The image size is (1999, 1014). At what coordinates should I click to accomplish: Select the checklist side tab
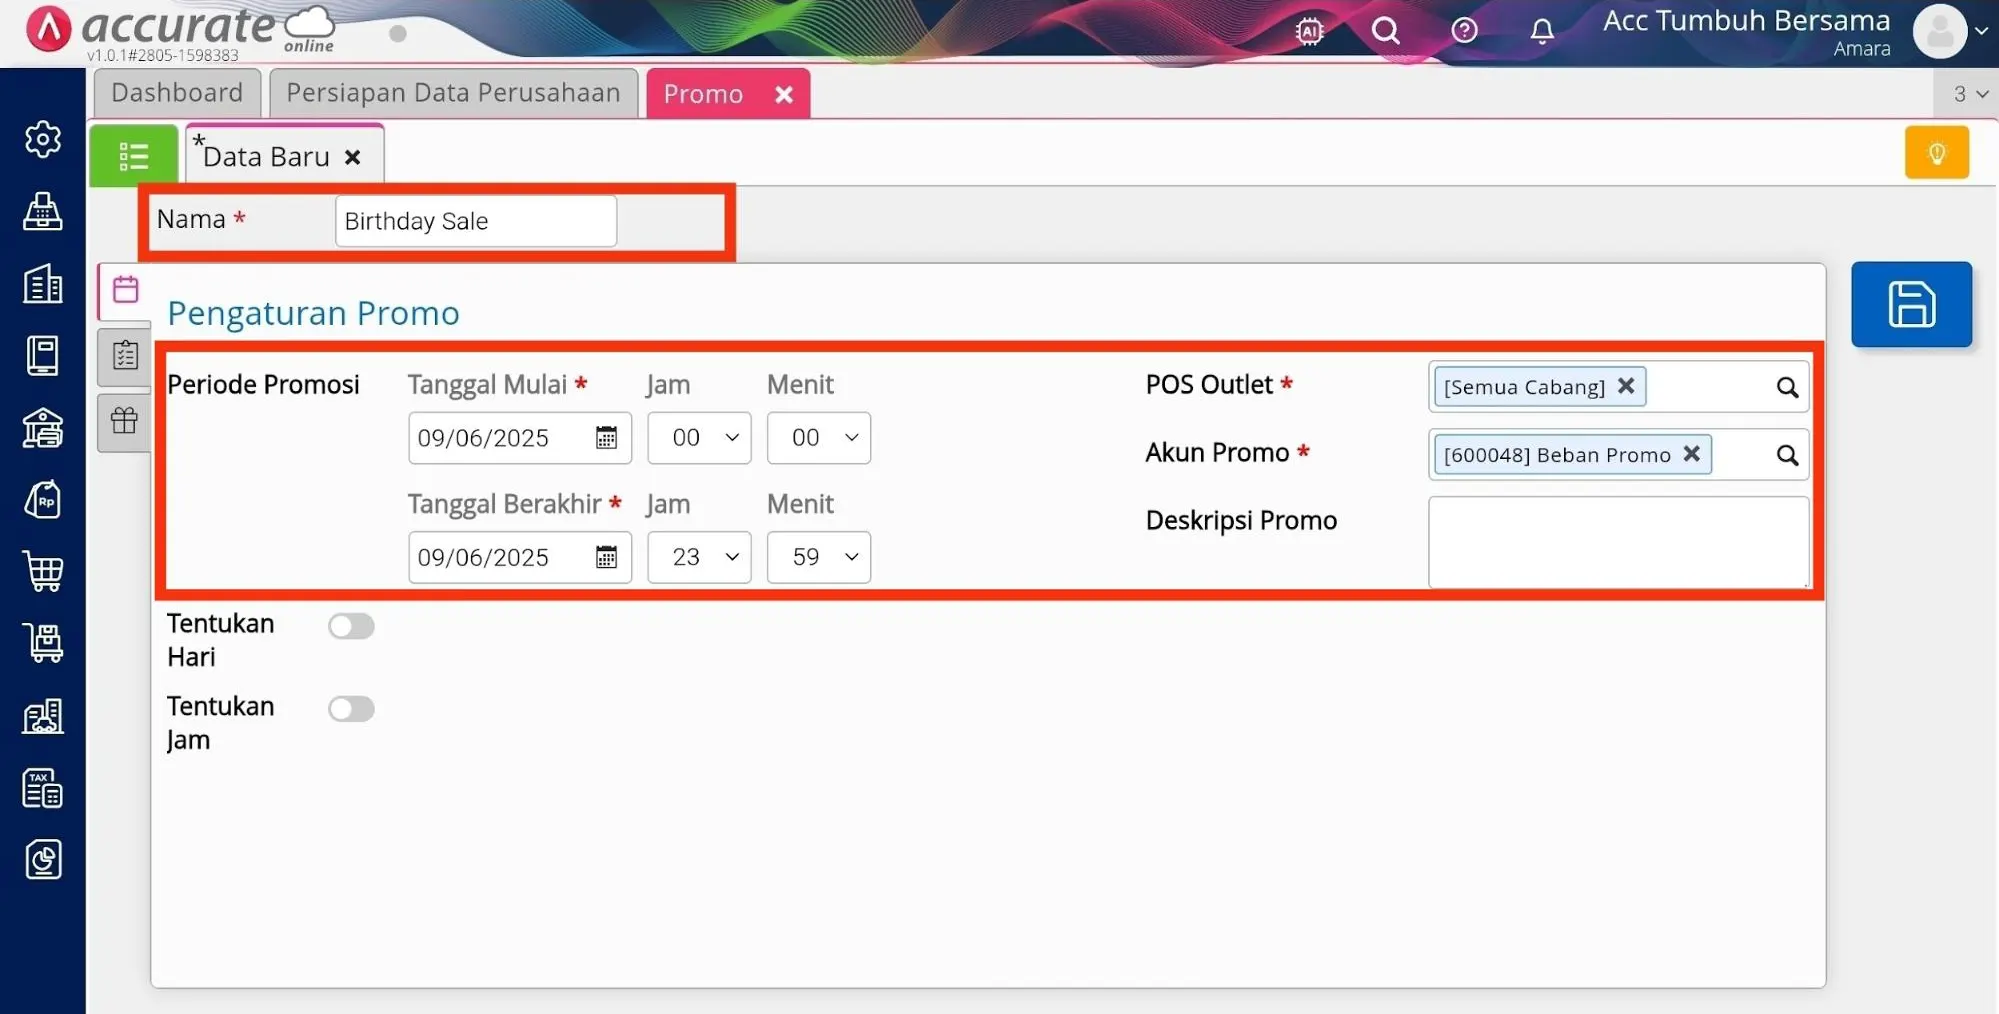(x=125, y=355)
